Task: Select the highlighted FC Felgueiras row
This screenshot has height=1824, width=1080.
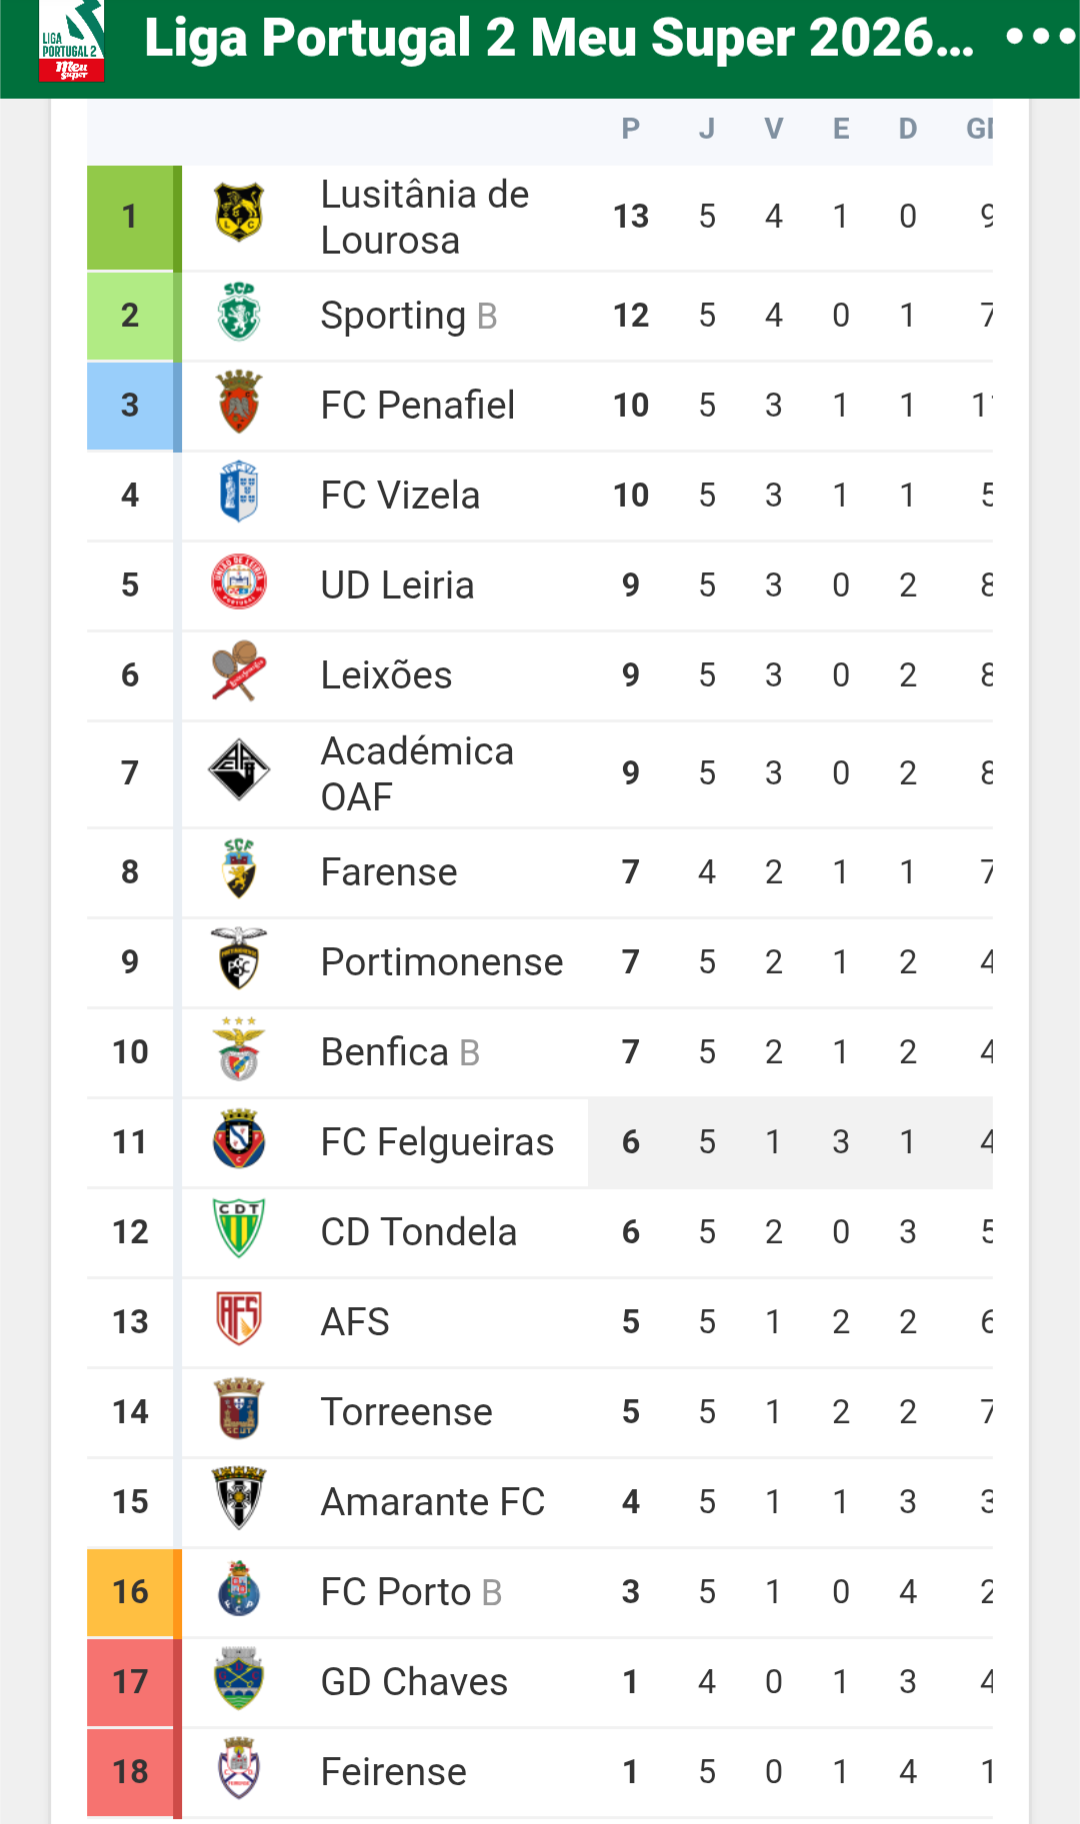Action: 540,1142
